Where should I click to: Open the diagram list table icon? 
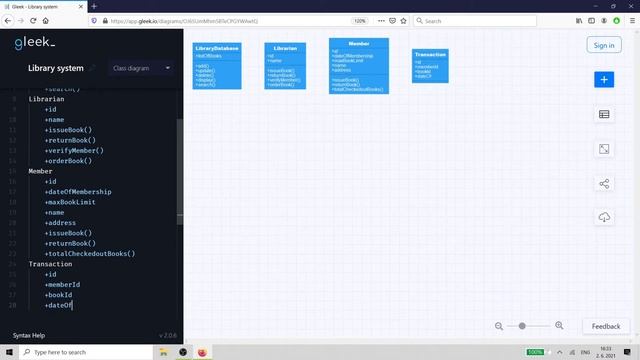[x=604, y=114]
